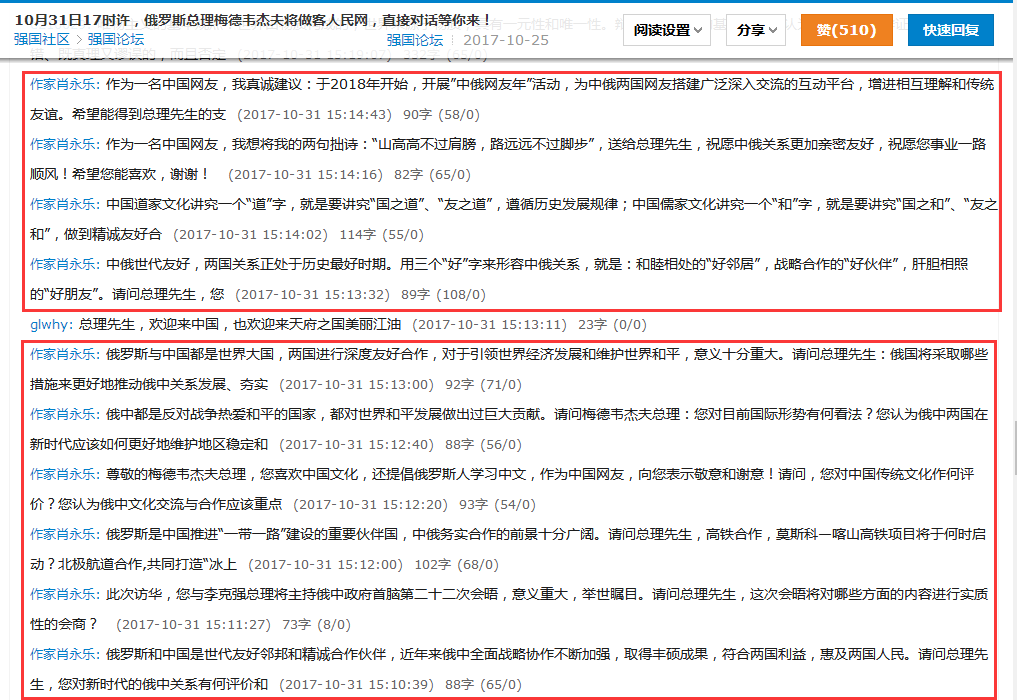Click the 90字 word count

coord(417,115)
